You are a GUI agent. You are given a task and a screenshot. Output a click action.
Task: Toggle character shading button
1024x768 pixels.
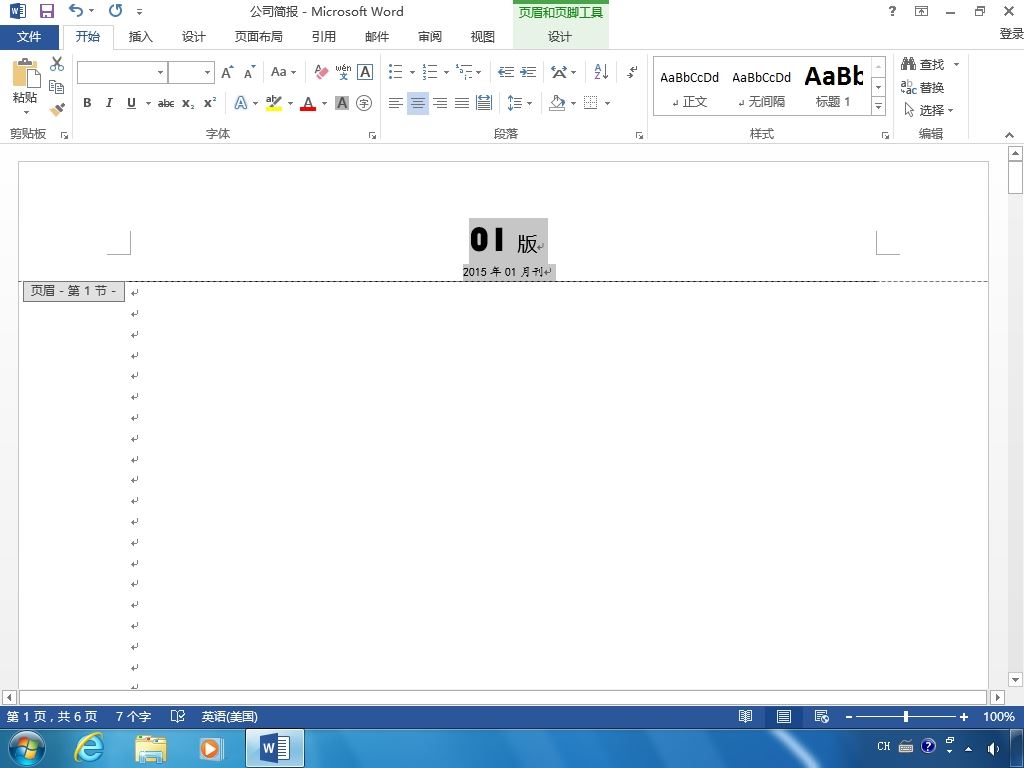click(342, 103)
